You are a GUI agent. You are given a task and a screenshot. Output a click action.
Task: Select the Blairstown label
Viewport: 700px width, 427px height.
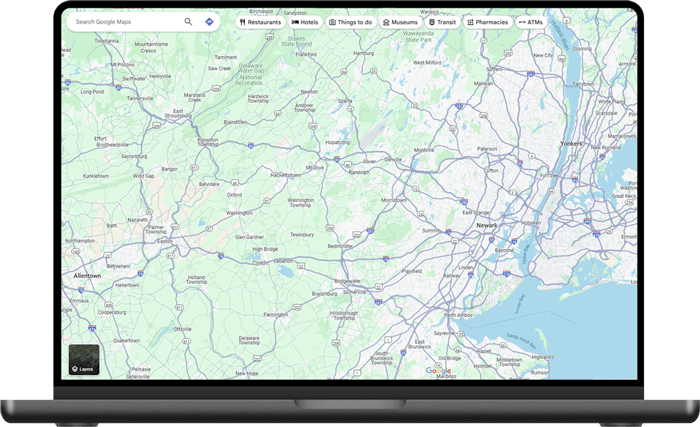pyautogui.click(x=235, y=121)
